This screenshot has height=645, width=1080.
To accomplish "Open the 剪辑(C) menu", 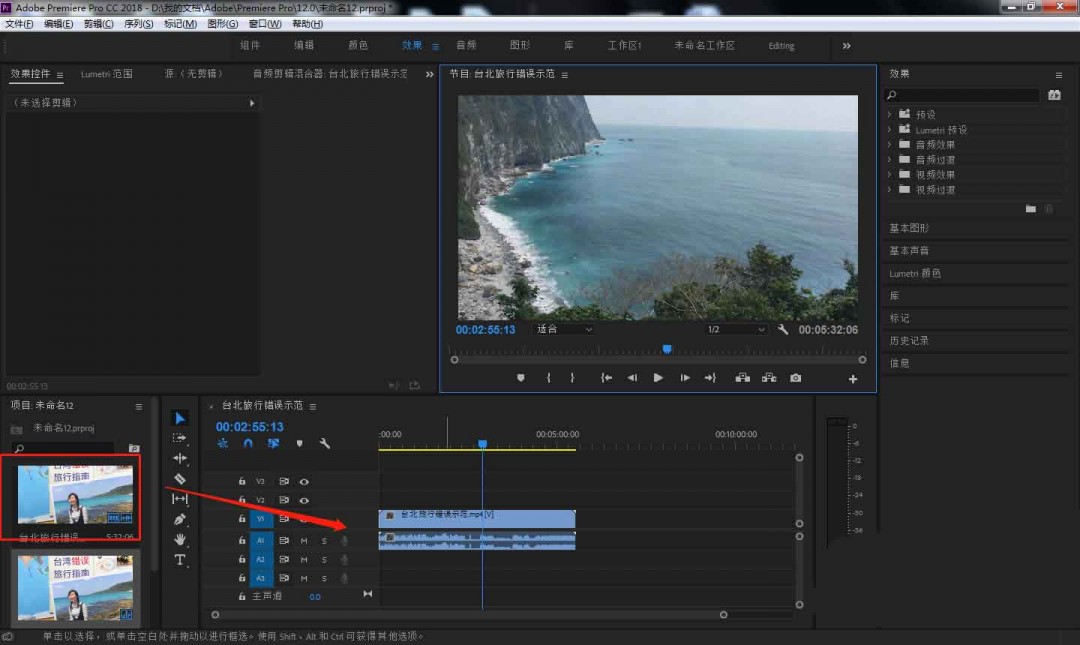I will click(x=98, y=24).
